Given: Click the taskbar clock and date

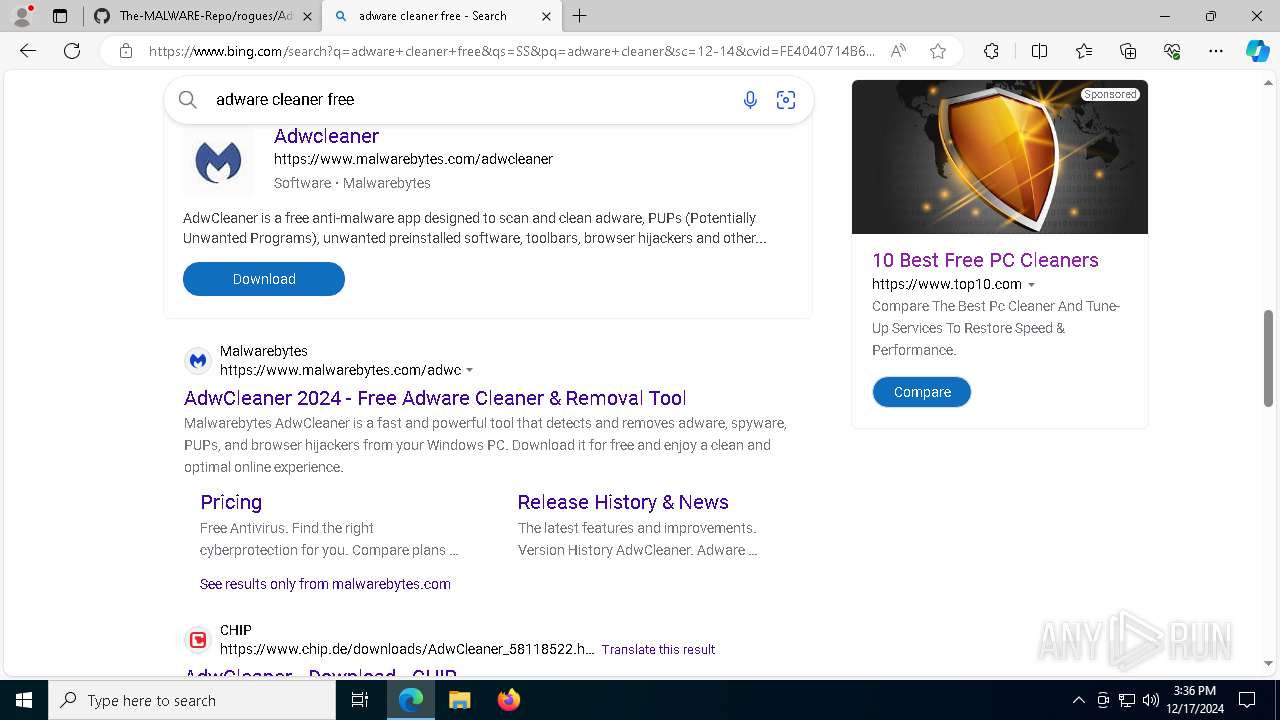Looking at the screenshot, I should click(x=1195, y=700).
